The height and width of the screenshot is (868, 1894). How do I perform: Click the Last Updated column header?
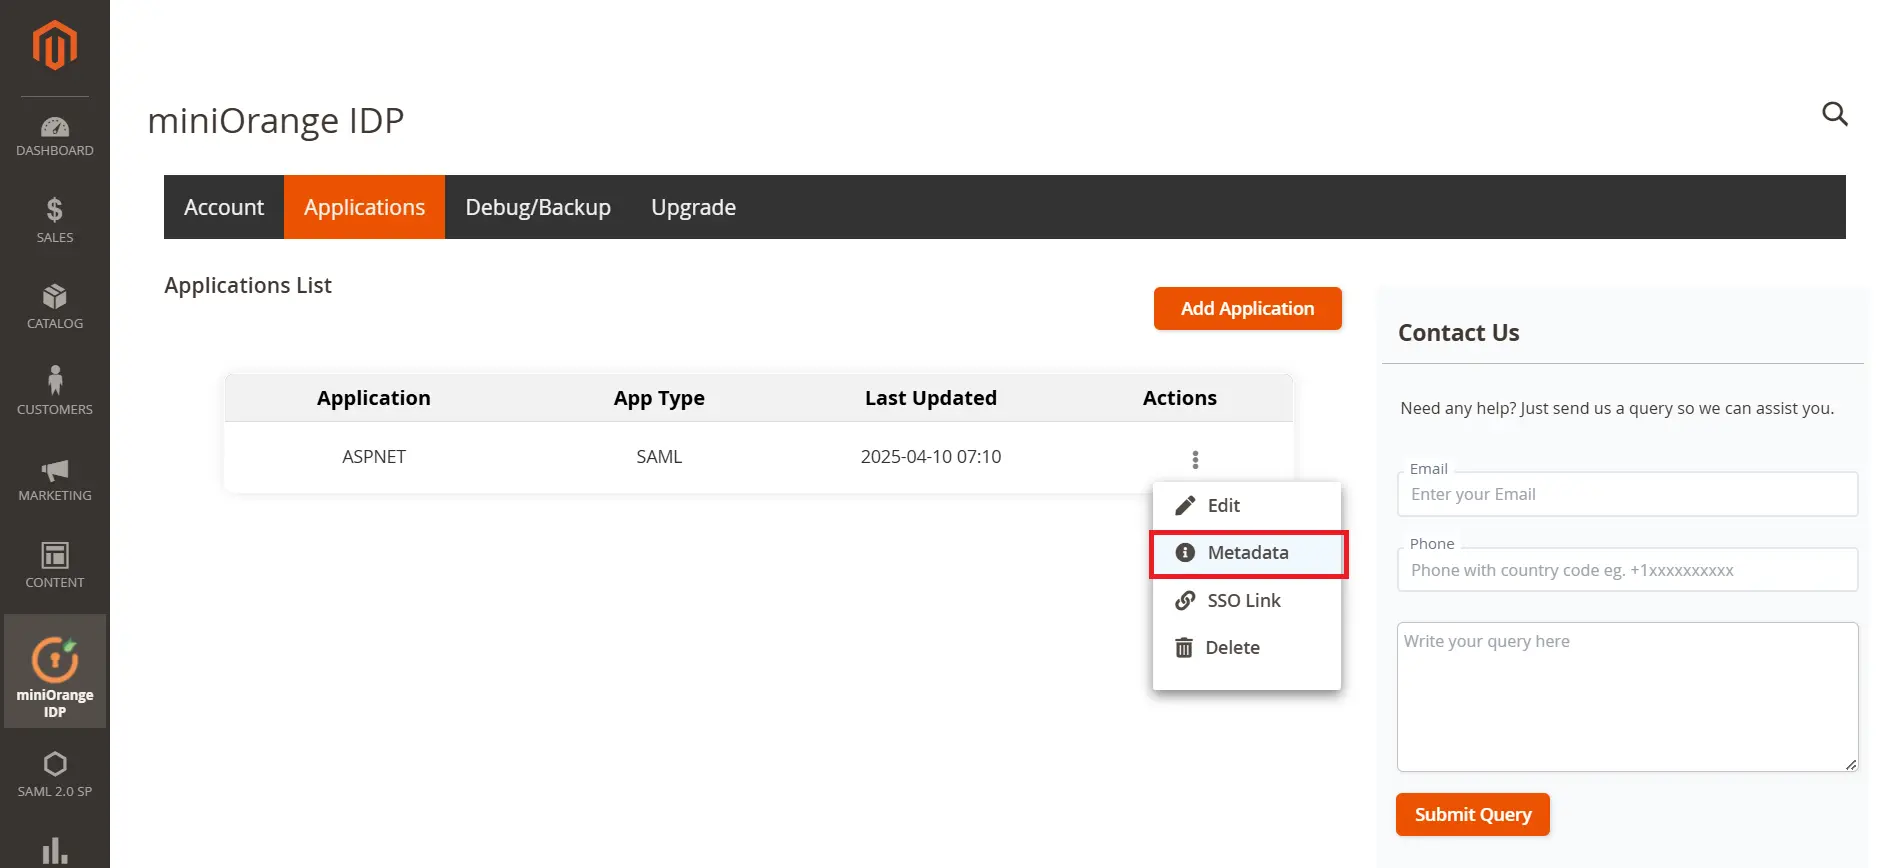pyautogui.click(x=931, y=398)
